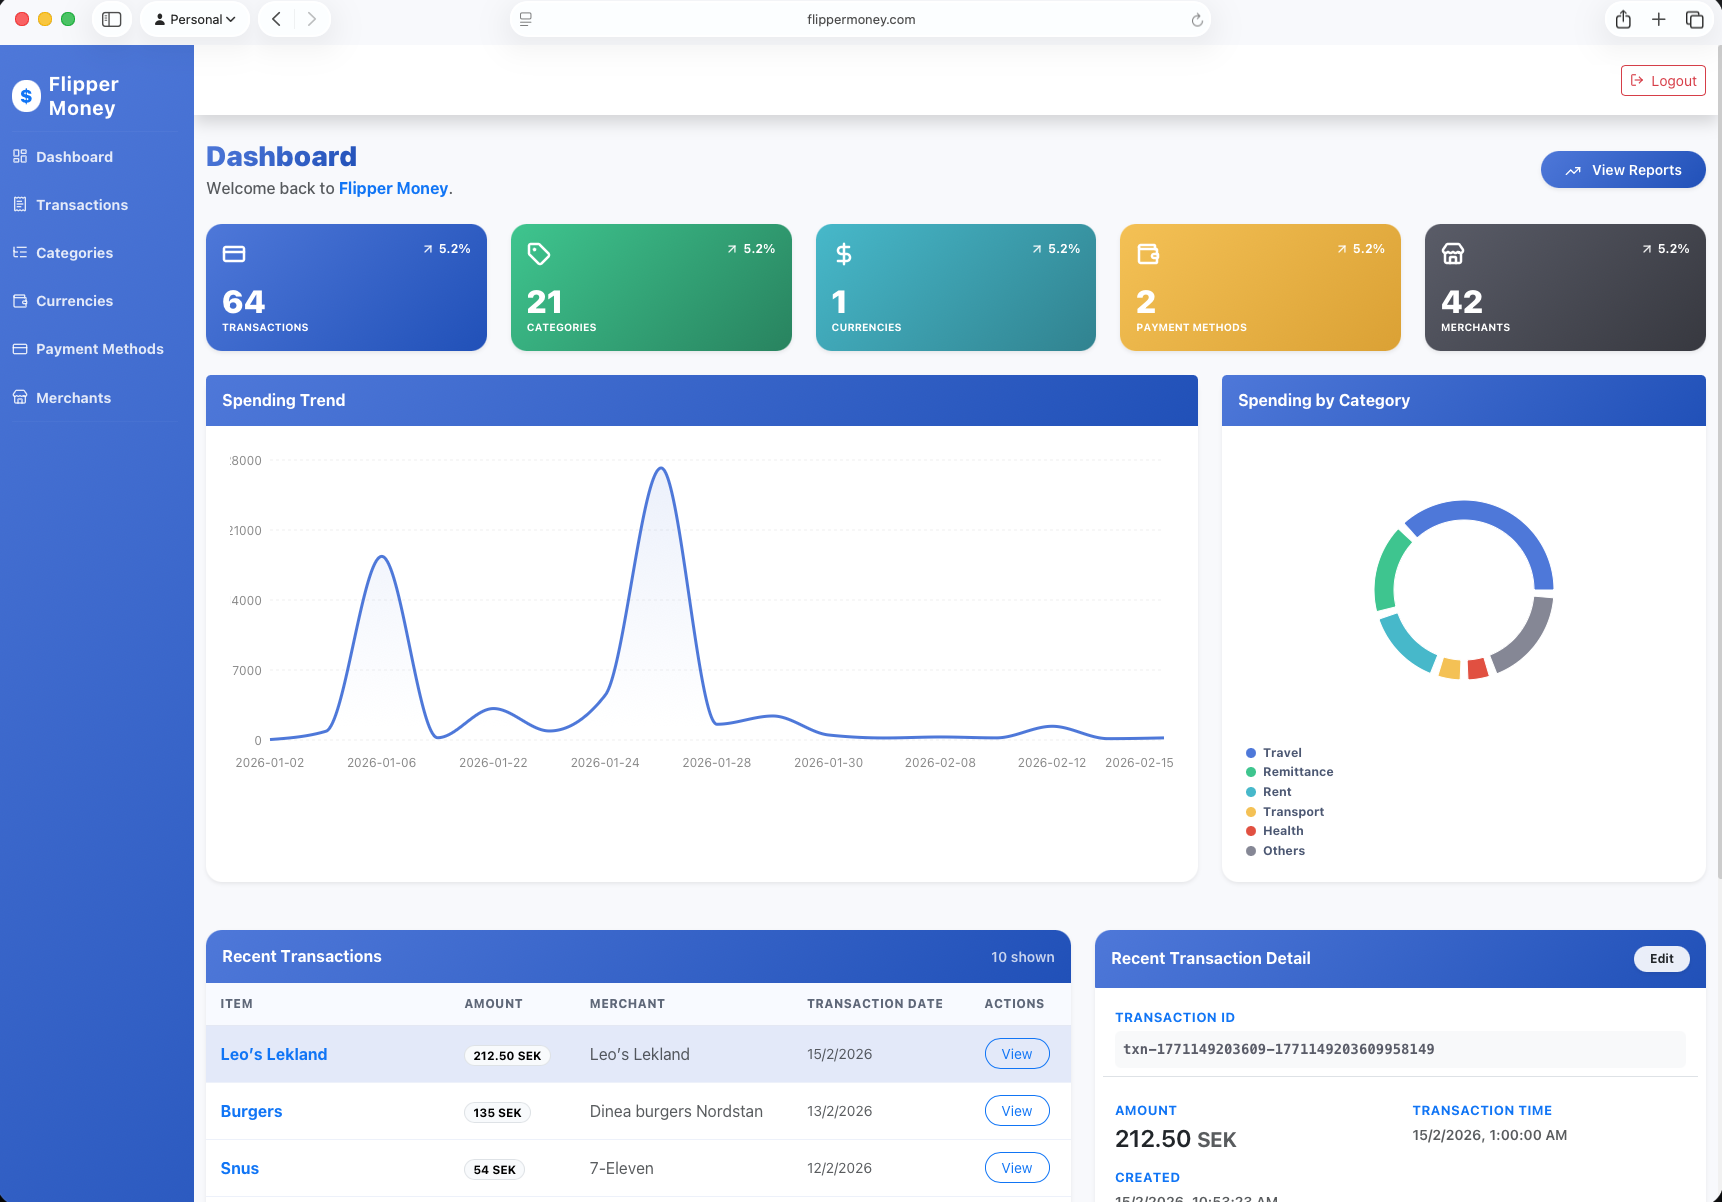Open the Leo's Lekland transaction link
This screenshot has height=1202, width=1722.
point(273,1053)
